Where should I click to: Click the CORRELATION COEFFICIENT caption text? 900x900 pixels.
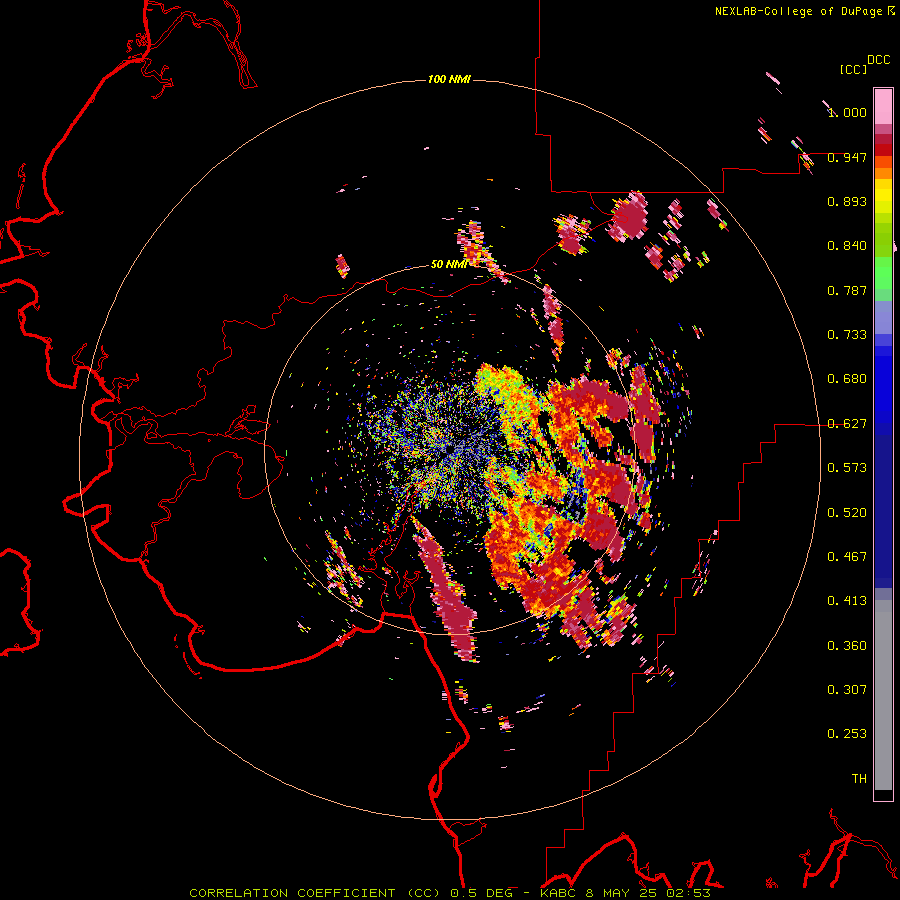pos(292,893)
